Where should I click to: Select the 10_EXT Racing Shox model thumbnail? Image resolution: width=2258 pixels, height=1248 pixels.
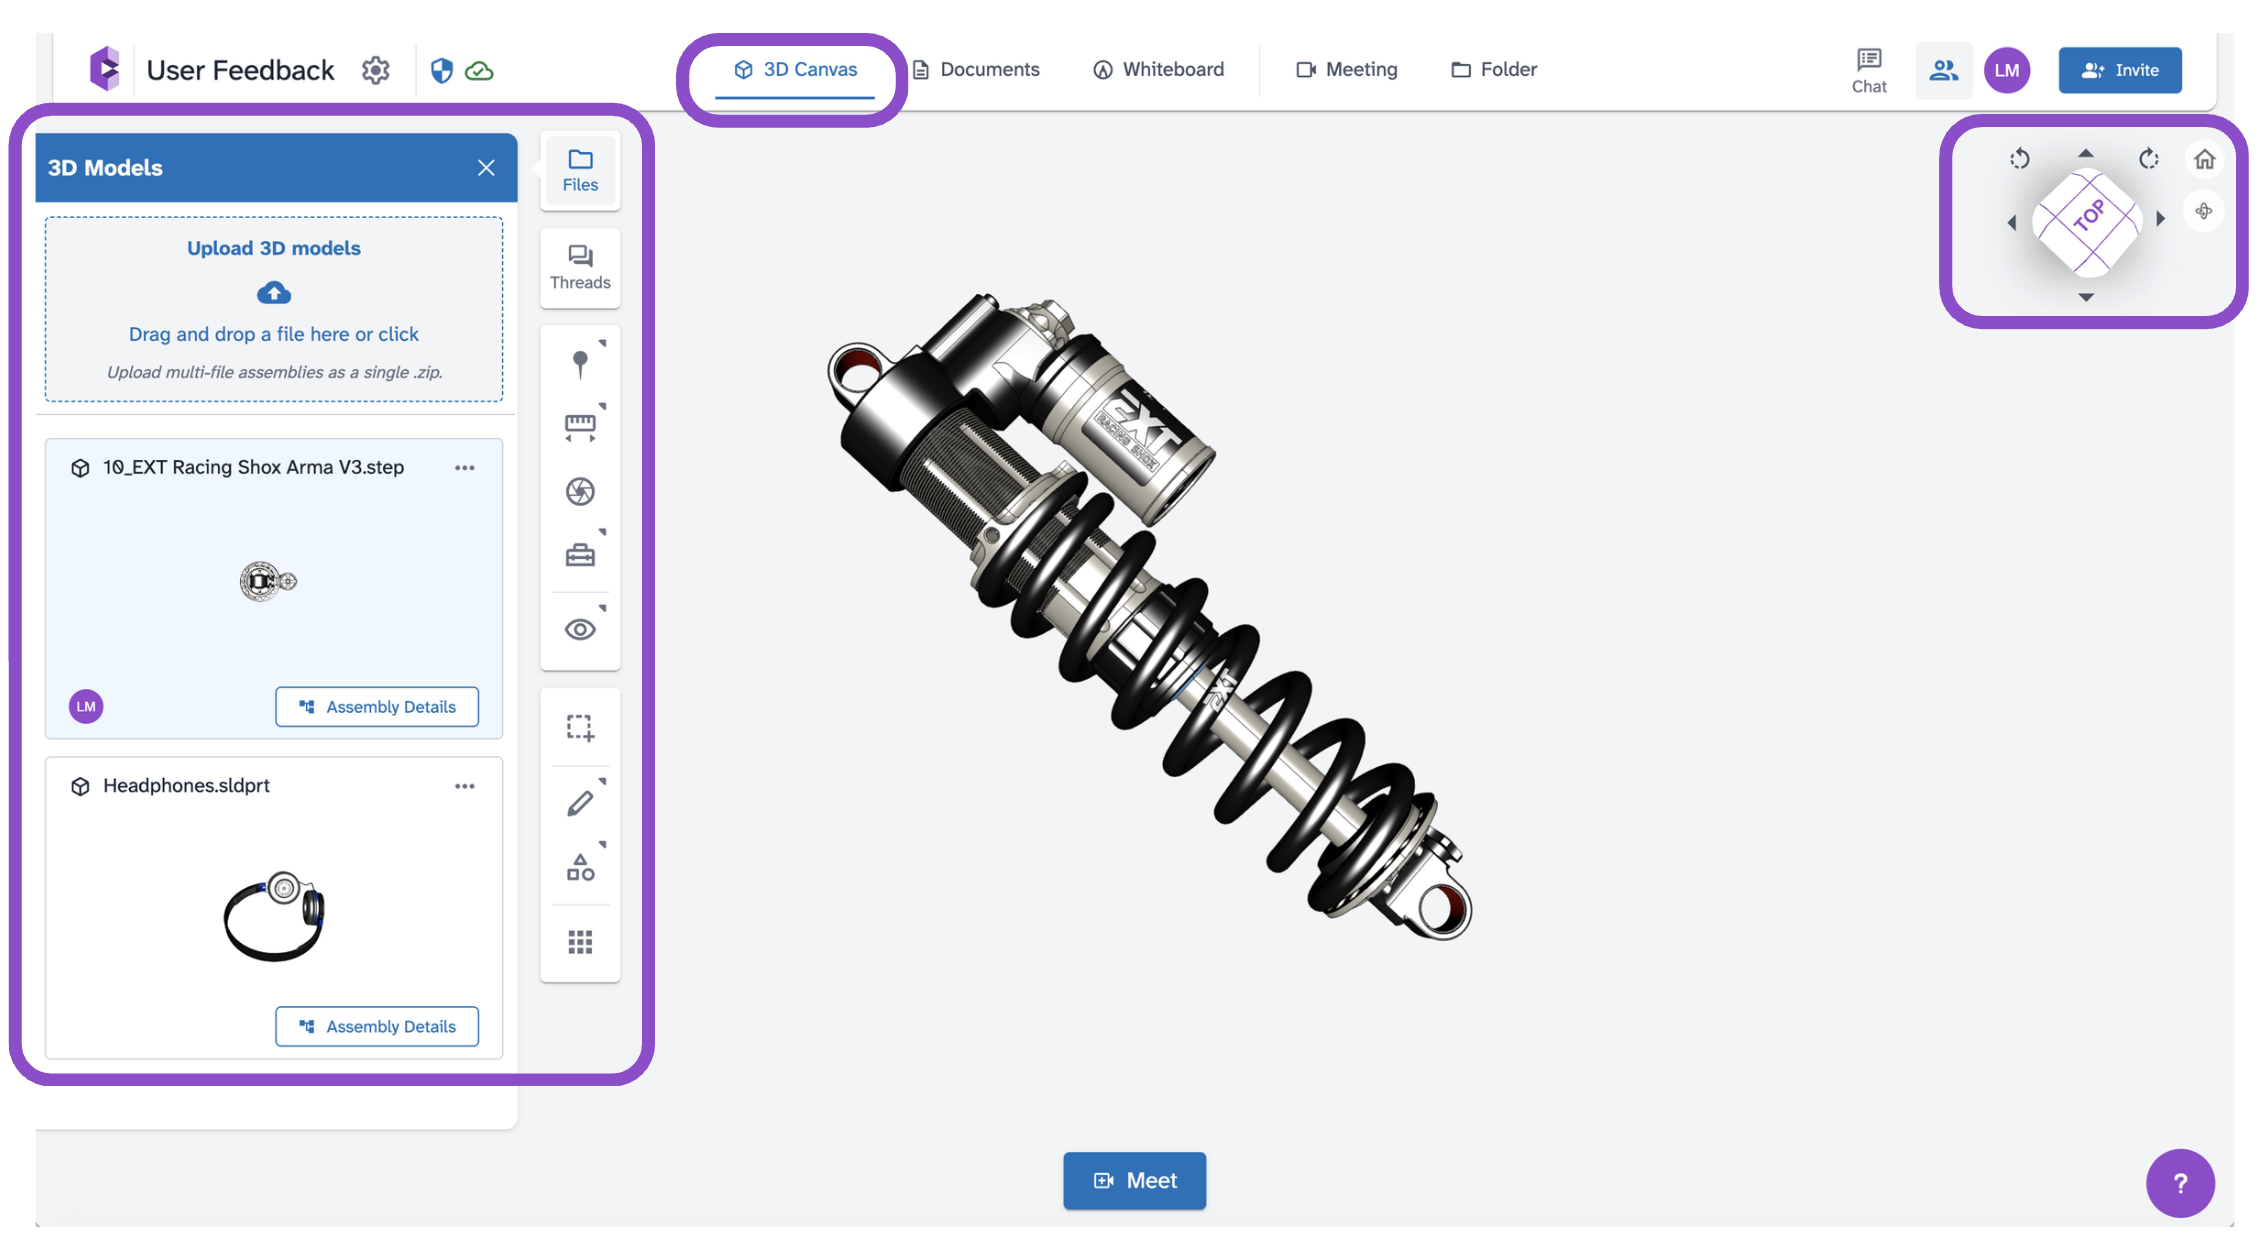click(268, 581)
